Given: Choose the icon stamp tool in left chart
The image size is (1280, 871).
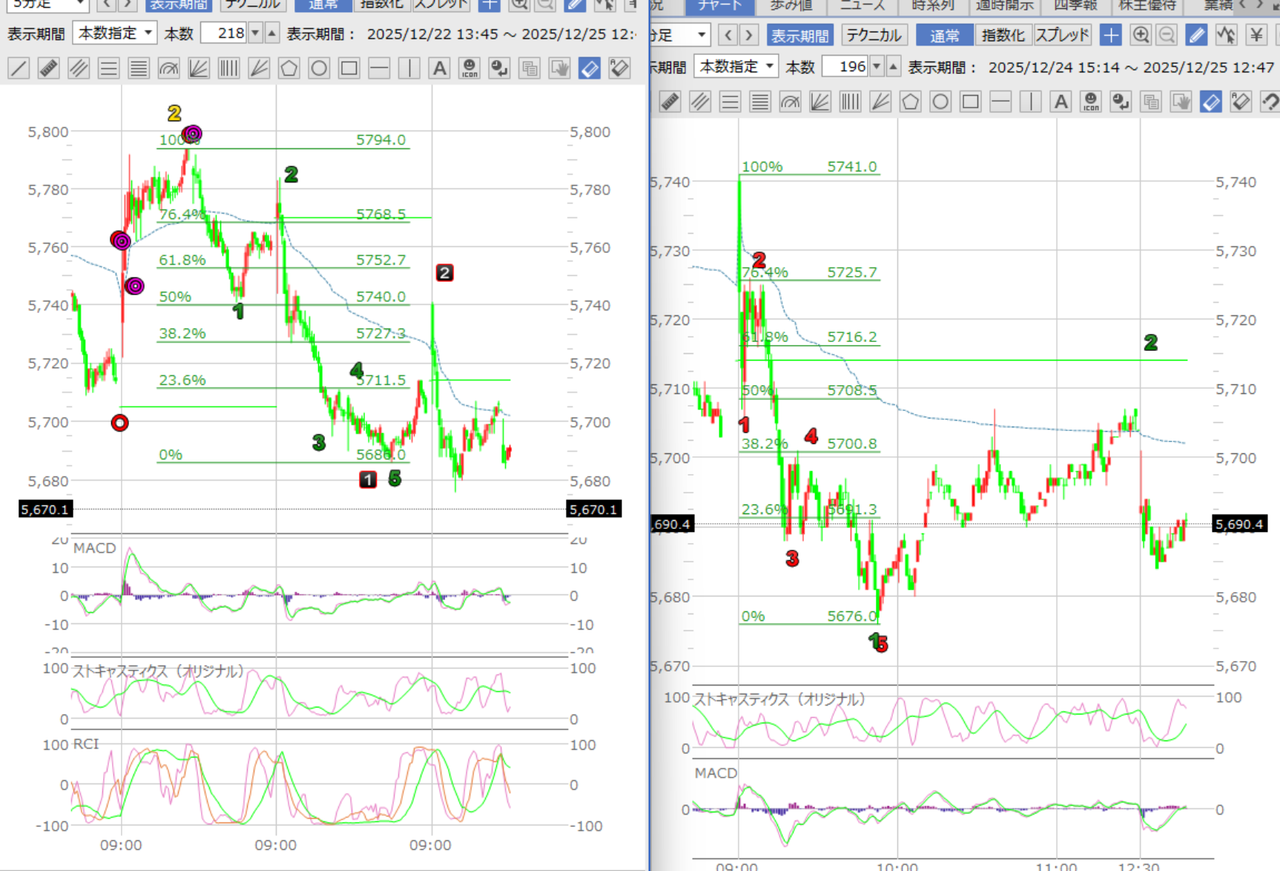Looking at the screenshot, I should 469,69.
